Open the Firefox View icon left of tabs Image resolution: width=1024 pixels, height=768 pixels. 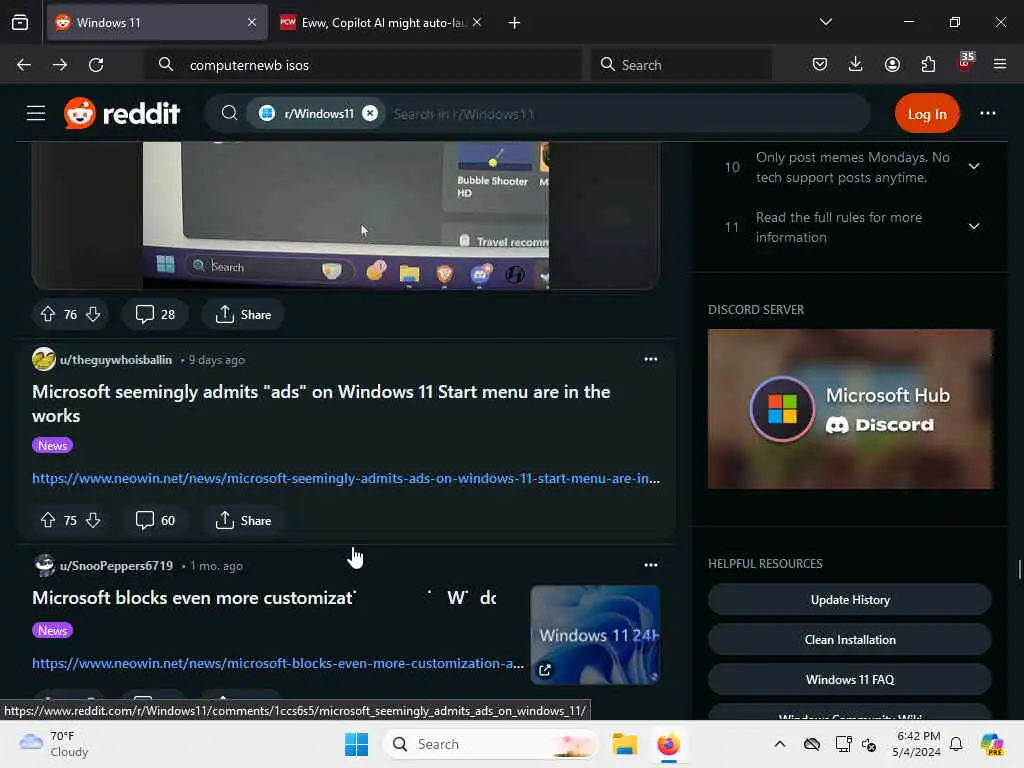click(x=20, y=22)
